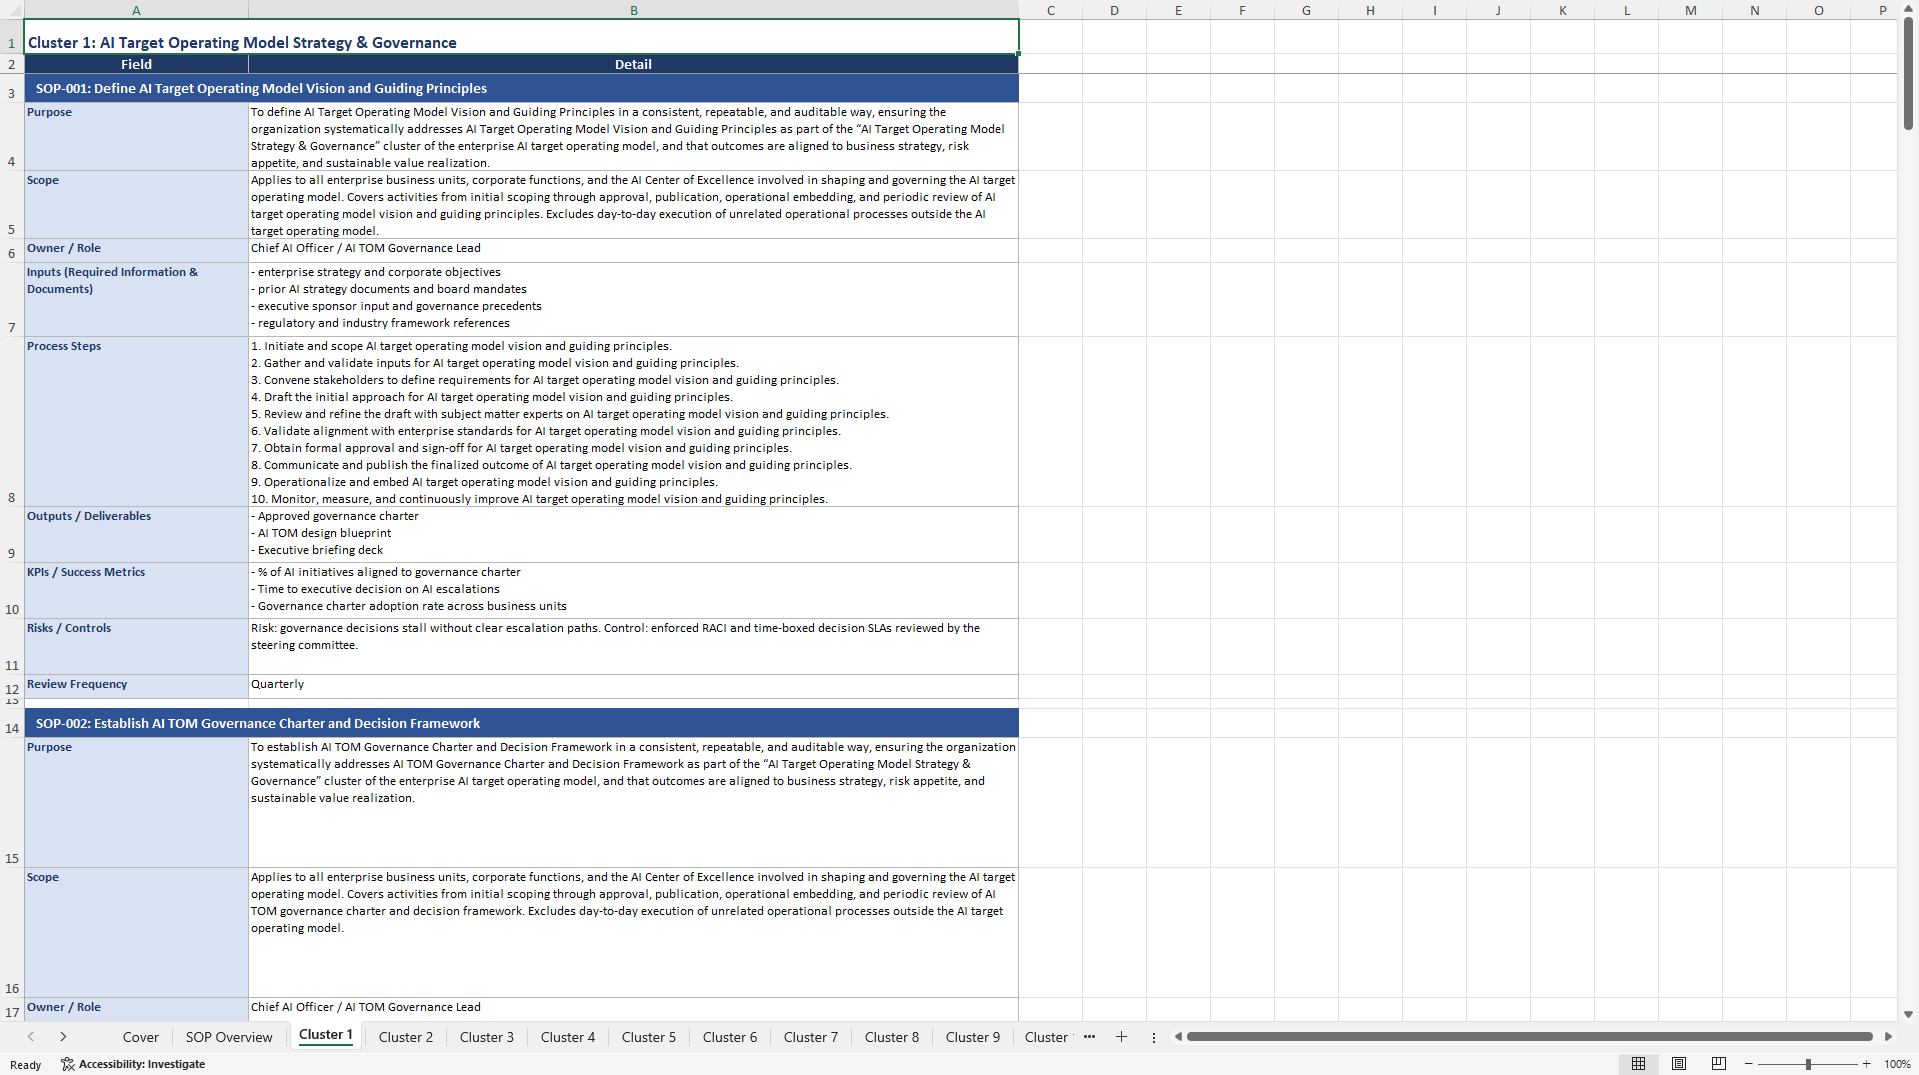This screenshot has height=1075, width=1919.
Task: Switch to Cluster 7 sheet tab
Action: click(811, 1037)
